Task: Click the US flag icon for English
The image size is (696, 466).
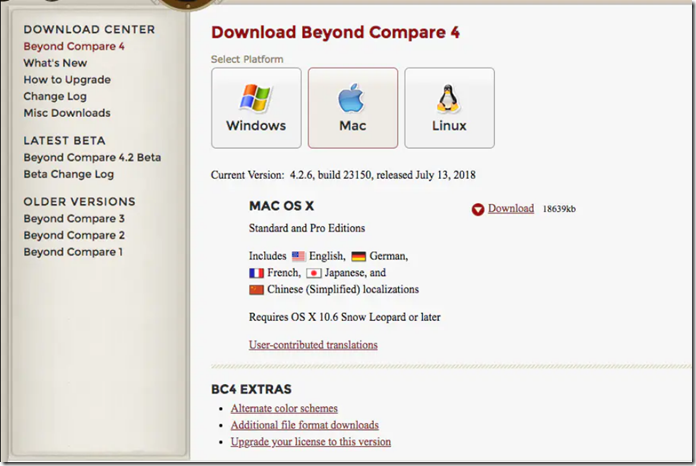Action: click(x=298, y=256)
